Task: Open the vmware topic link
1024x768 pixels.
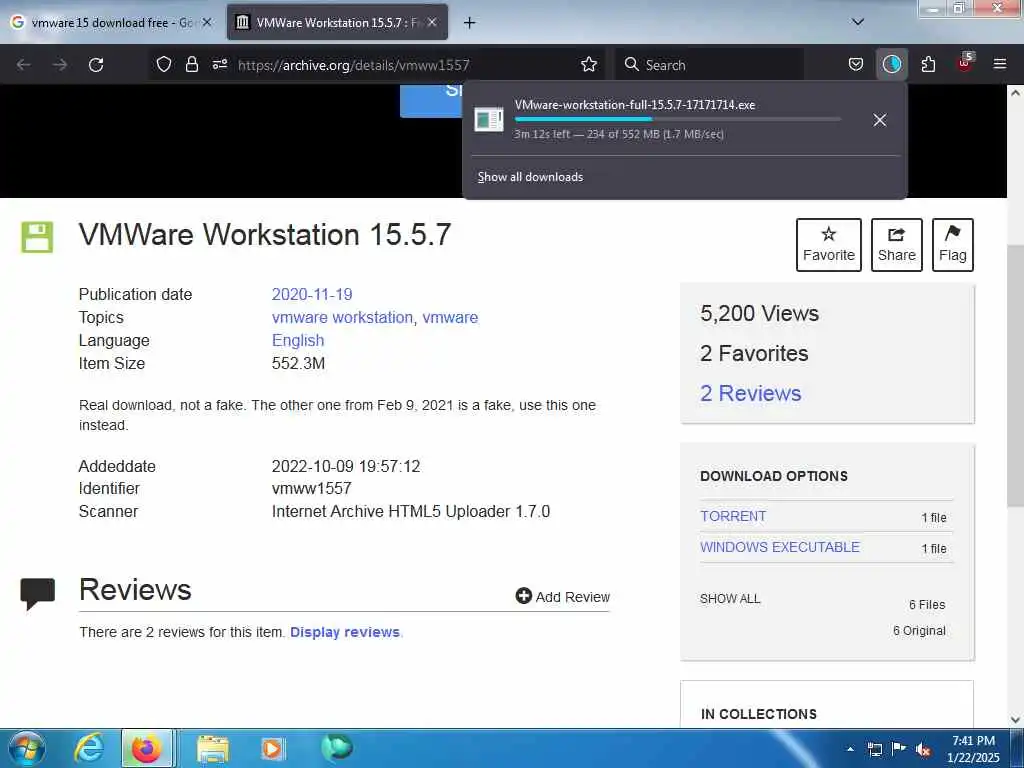Action: coord(451,317)
